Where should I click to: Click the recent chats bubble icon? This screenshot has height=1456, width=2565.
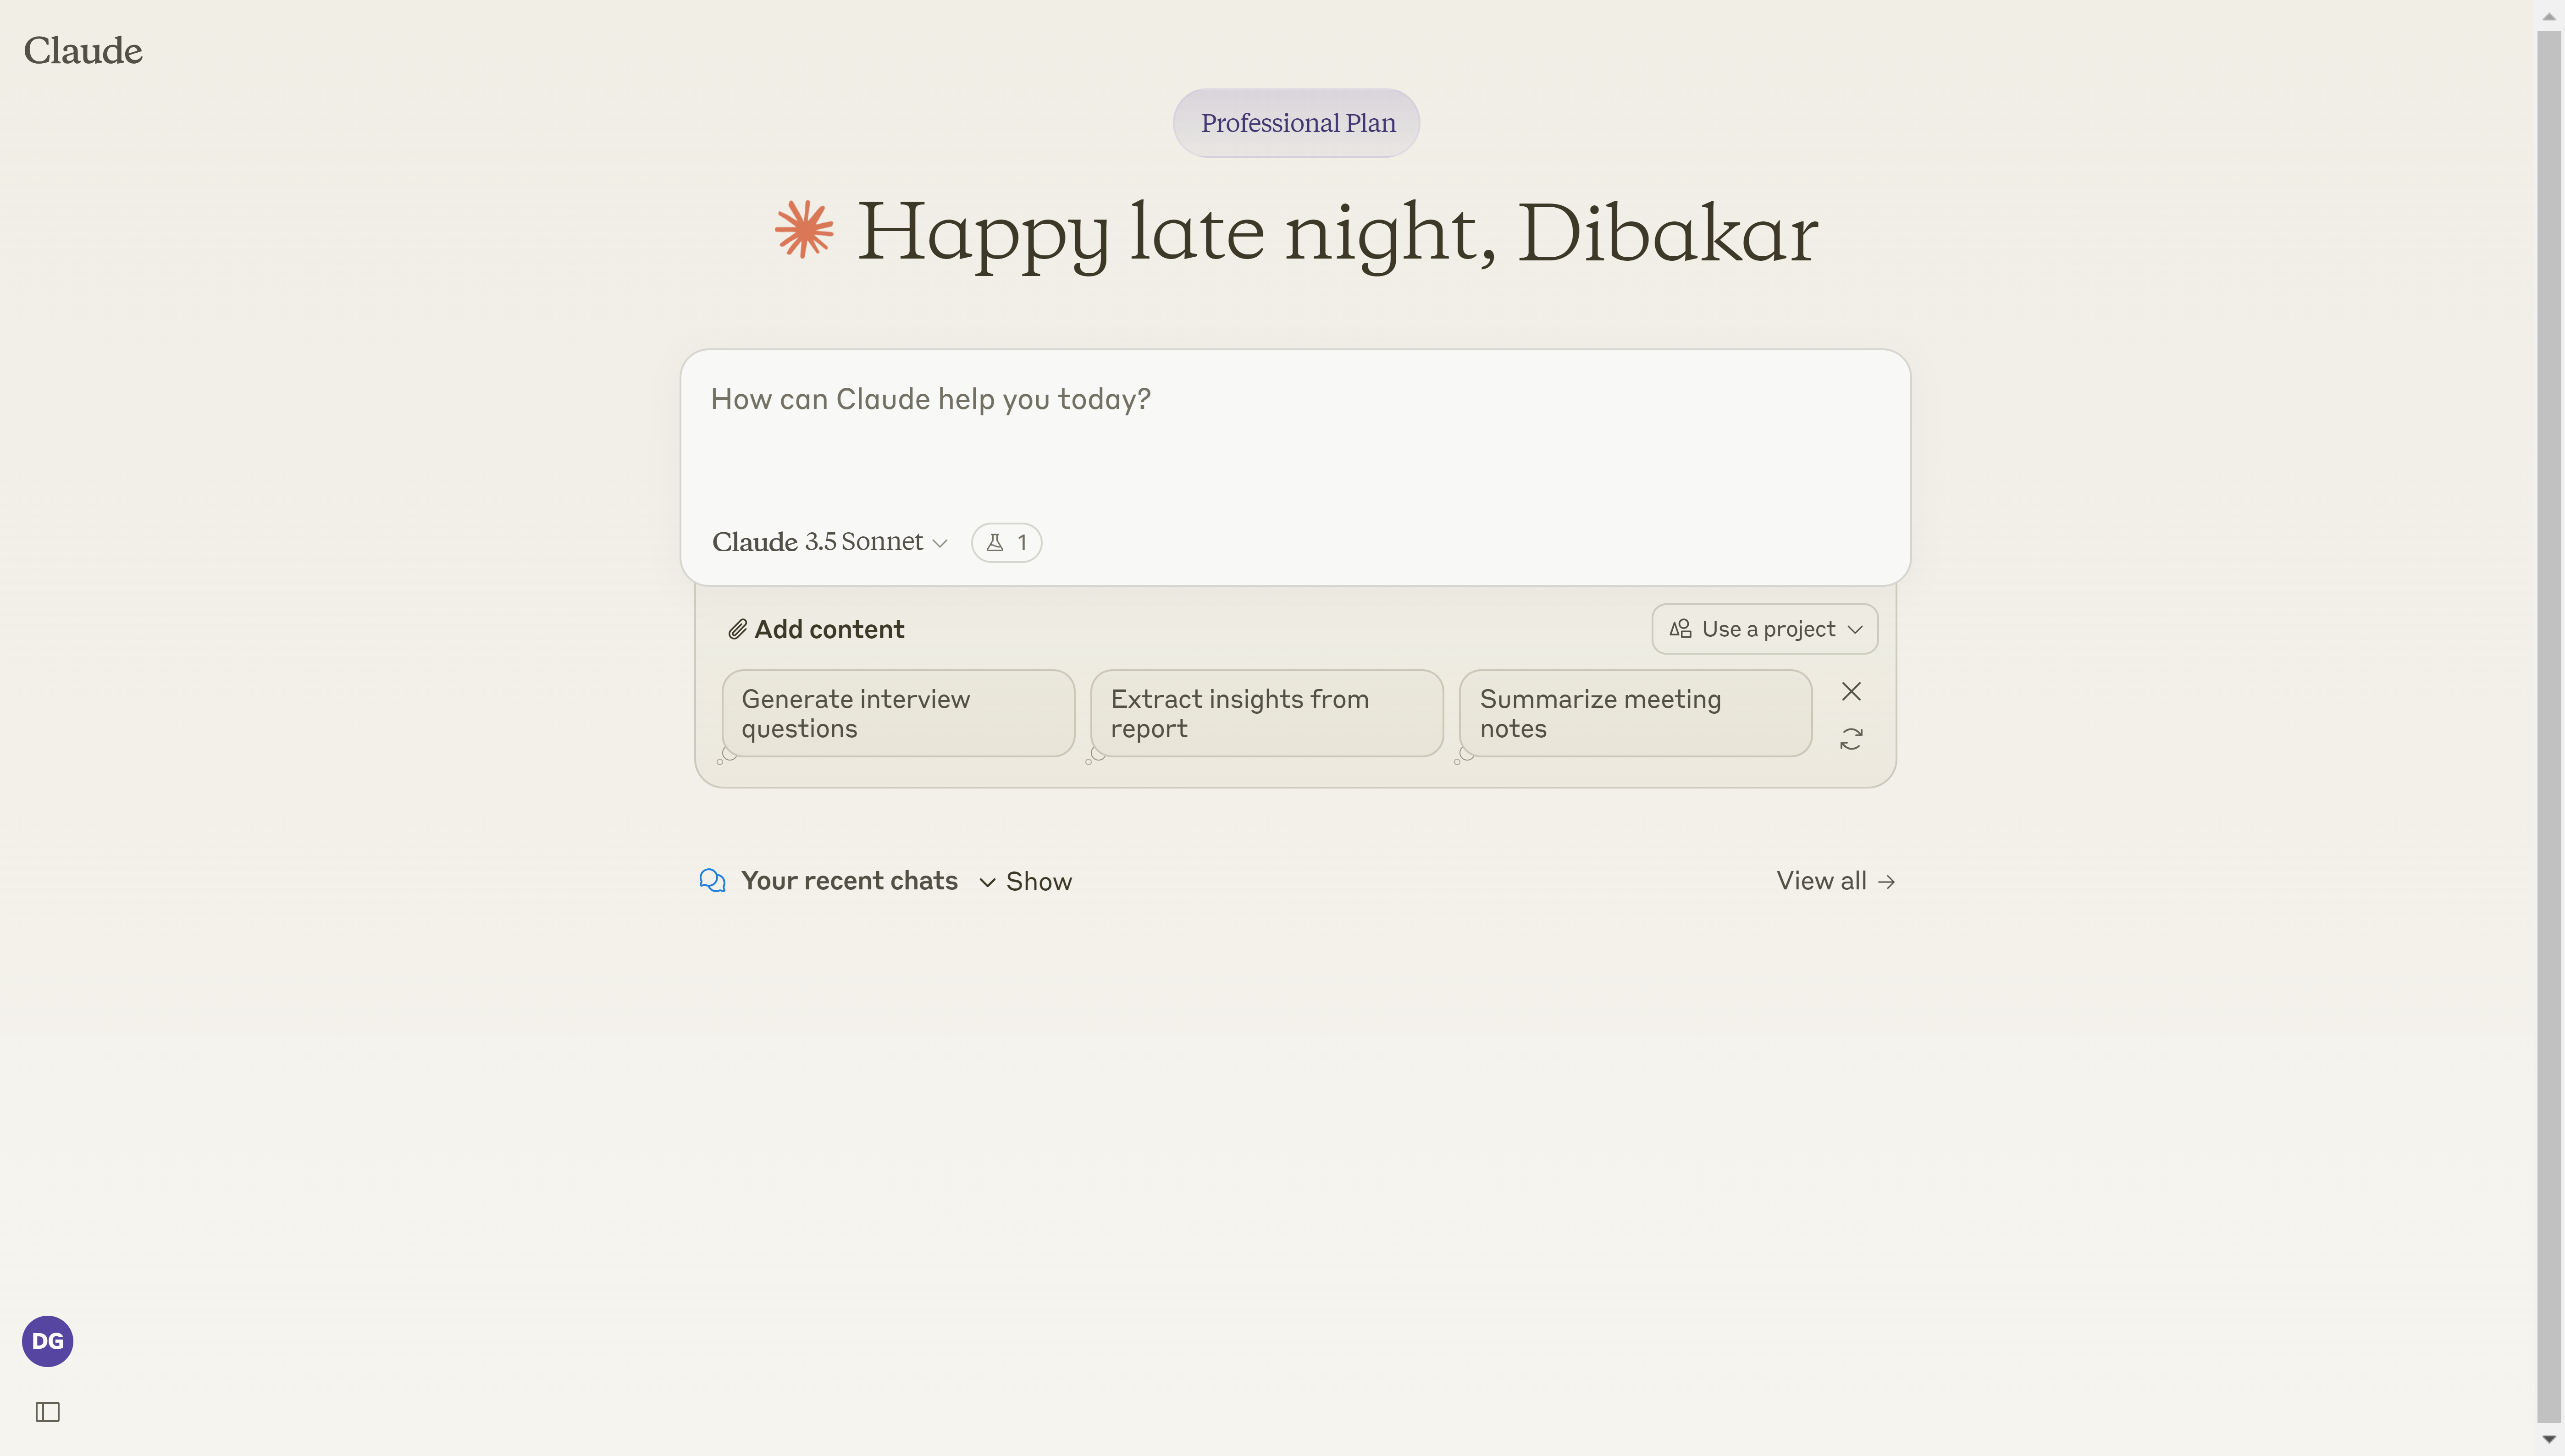click(712, 881)
